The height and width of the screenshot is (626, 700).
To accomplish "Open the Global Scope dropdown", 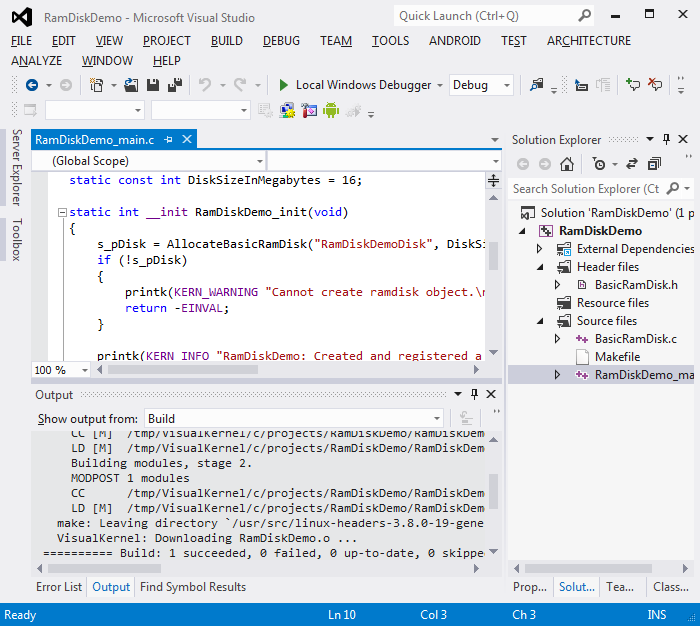I will coord(149,161).
